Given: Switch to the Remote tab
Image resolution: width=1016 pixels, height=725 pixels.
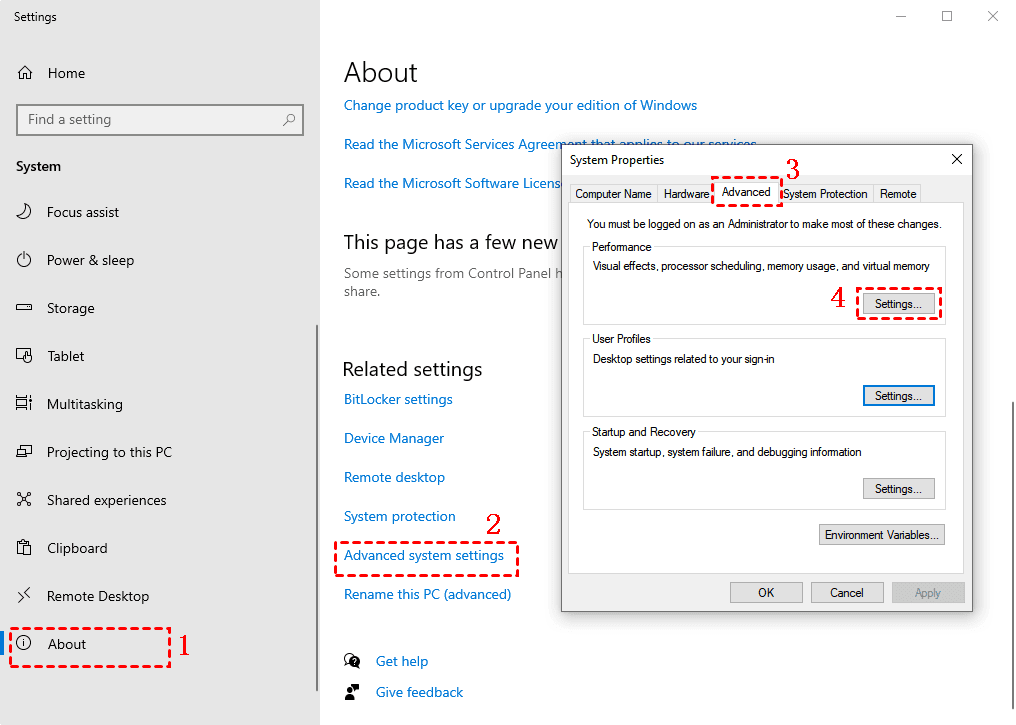Looking at the screenshot, I should (897, 193).
